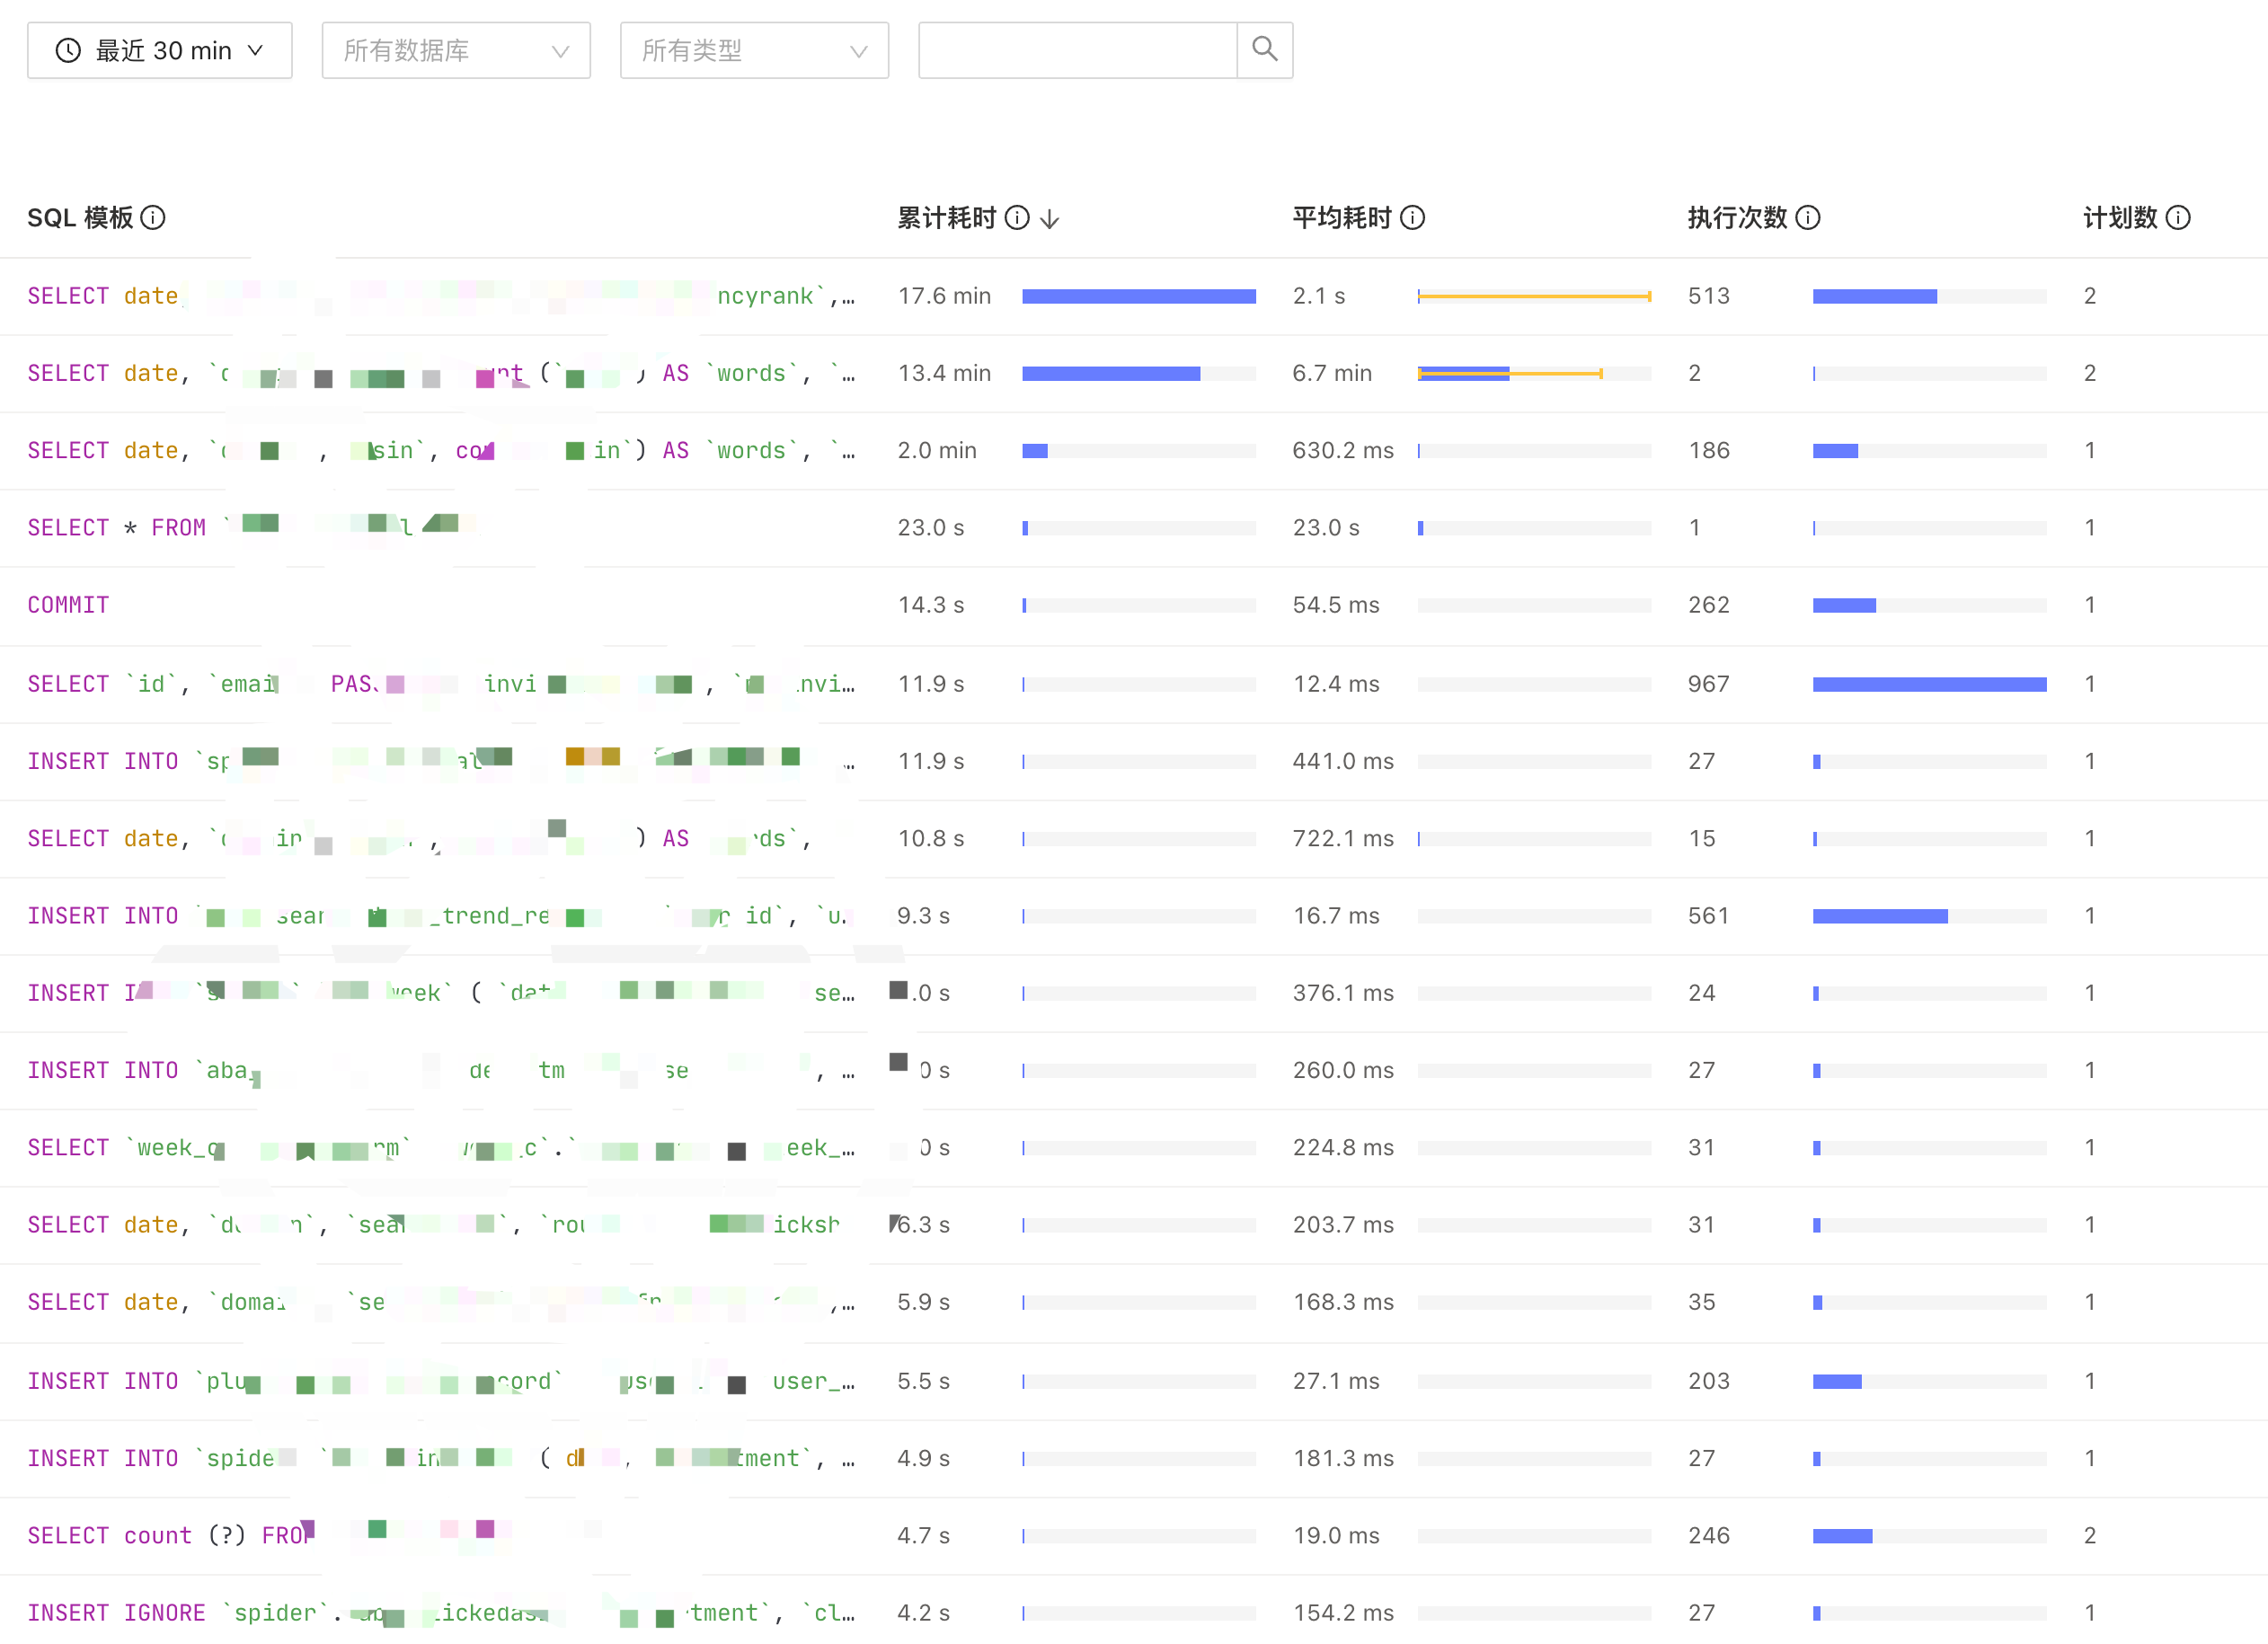Open the COMMIT statement row
The width and height of the screenshot is (2268, 1644).
pos(68,605)
